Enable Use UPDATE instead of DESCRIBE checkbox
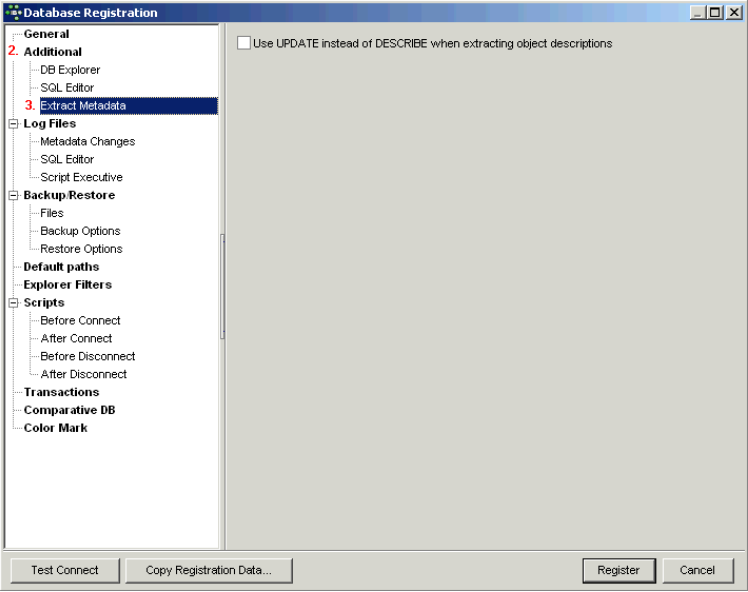 click(244, 44)
